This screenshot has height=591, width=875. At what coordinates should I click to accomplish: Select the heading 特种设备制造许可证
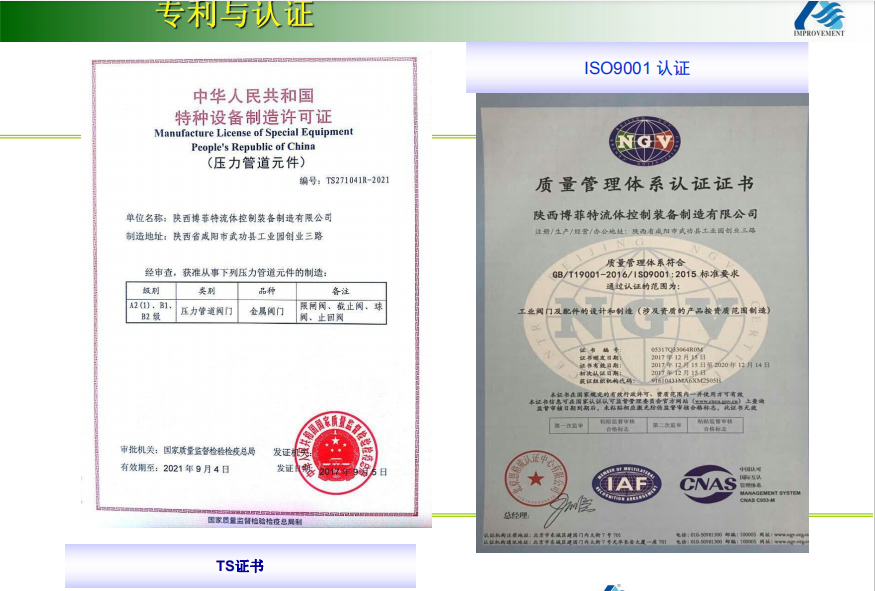point(253,117)
